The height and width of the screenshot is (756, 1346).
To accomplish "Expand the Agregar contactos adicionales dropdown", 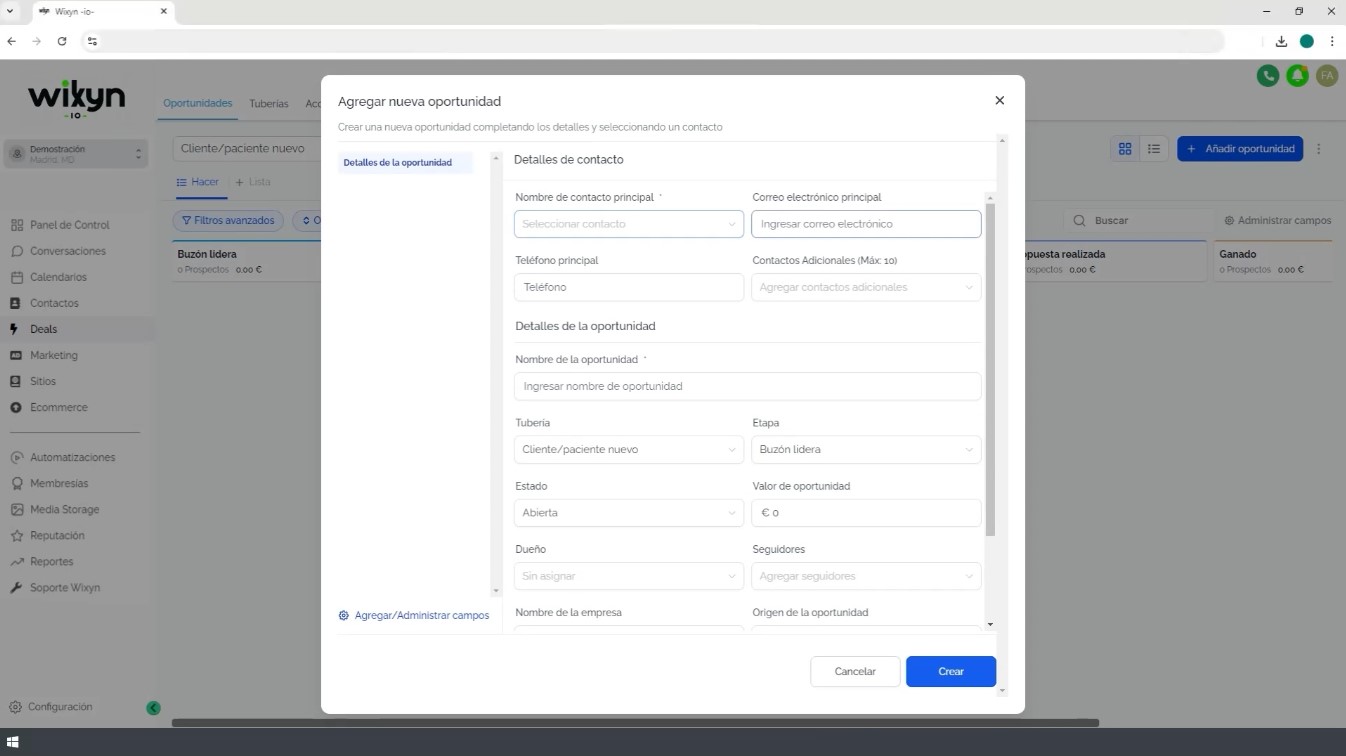I will [x=866, y=287].
